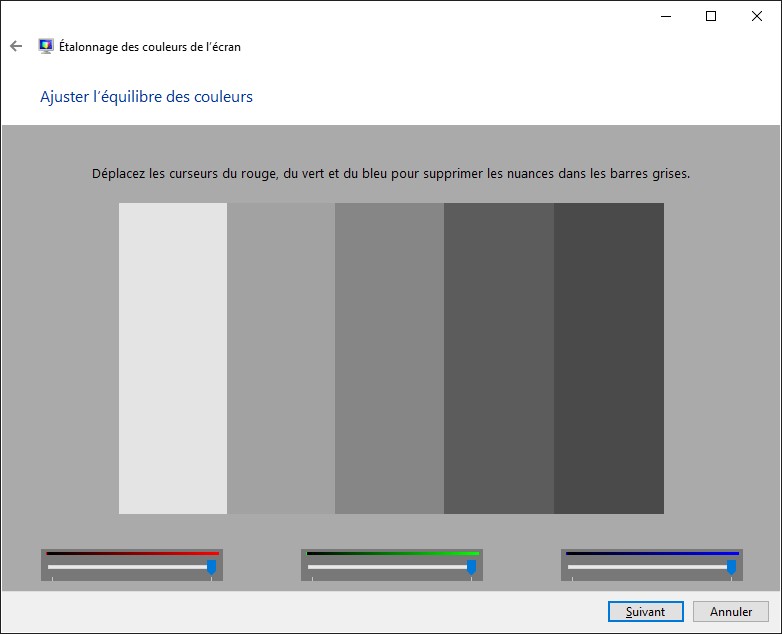The image size is (782, 634).
Task: Click the darkest gray bar in the sample
Action: (608, 358)
